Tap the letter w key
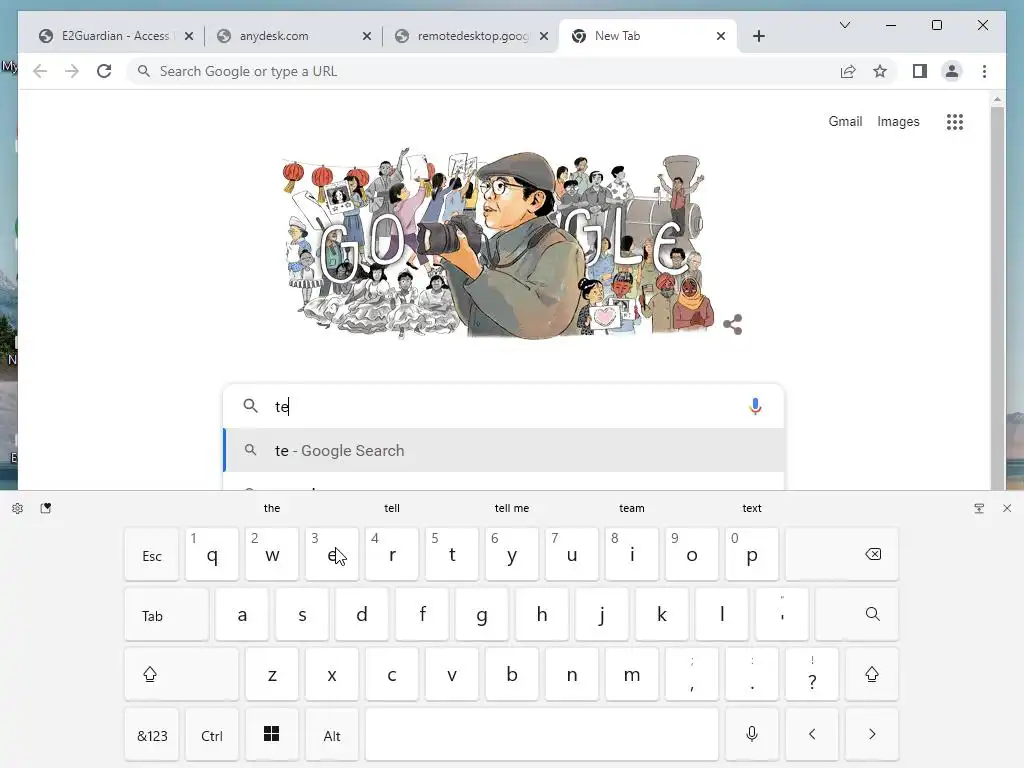1024x768 pixels. coord(272,554)
